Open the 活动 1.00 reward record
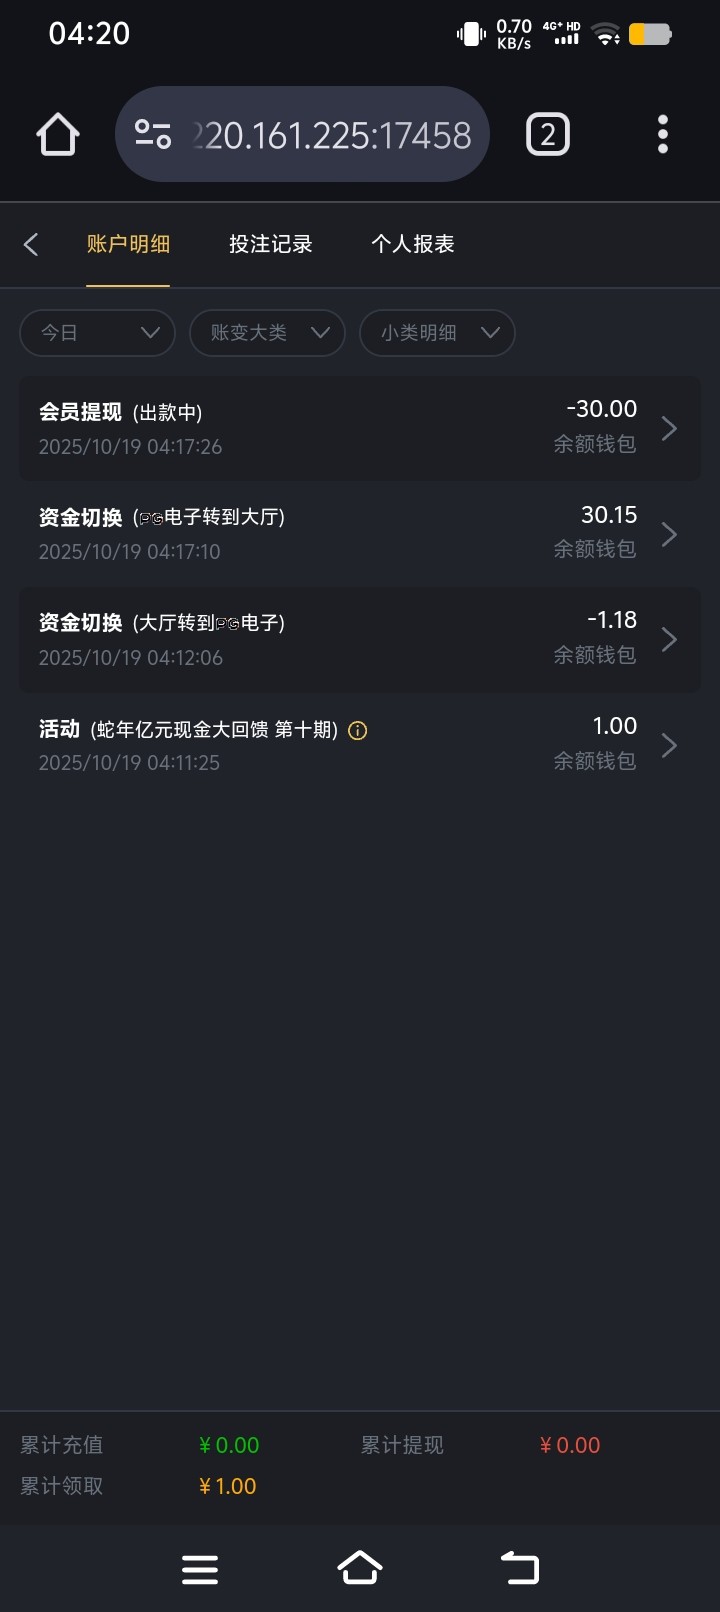 point(359,745)
